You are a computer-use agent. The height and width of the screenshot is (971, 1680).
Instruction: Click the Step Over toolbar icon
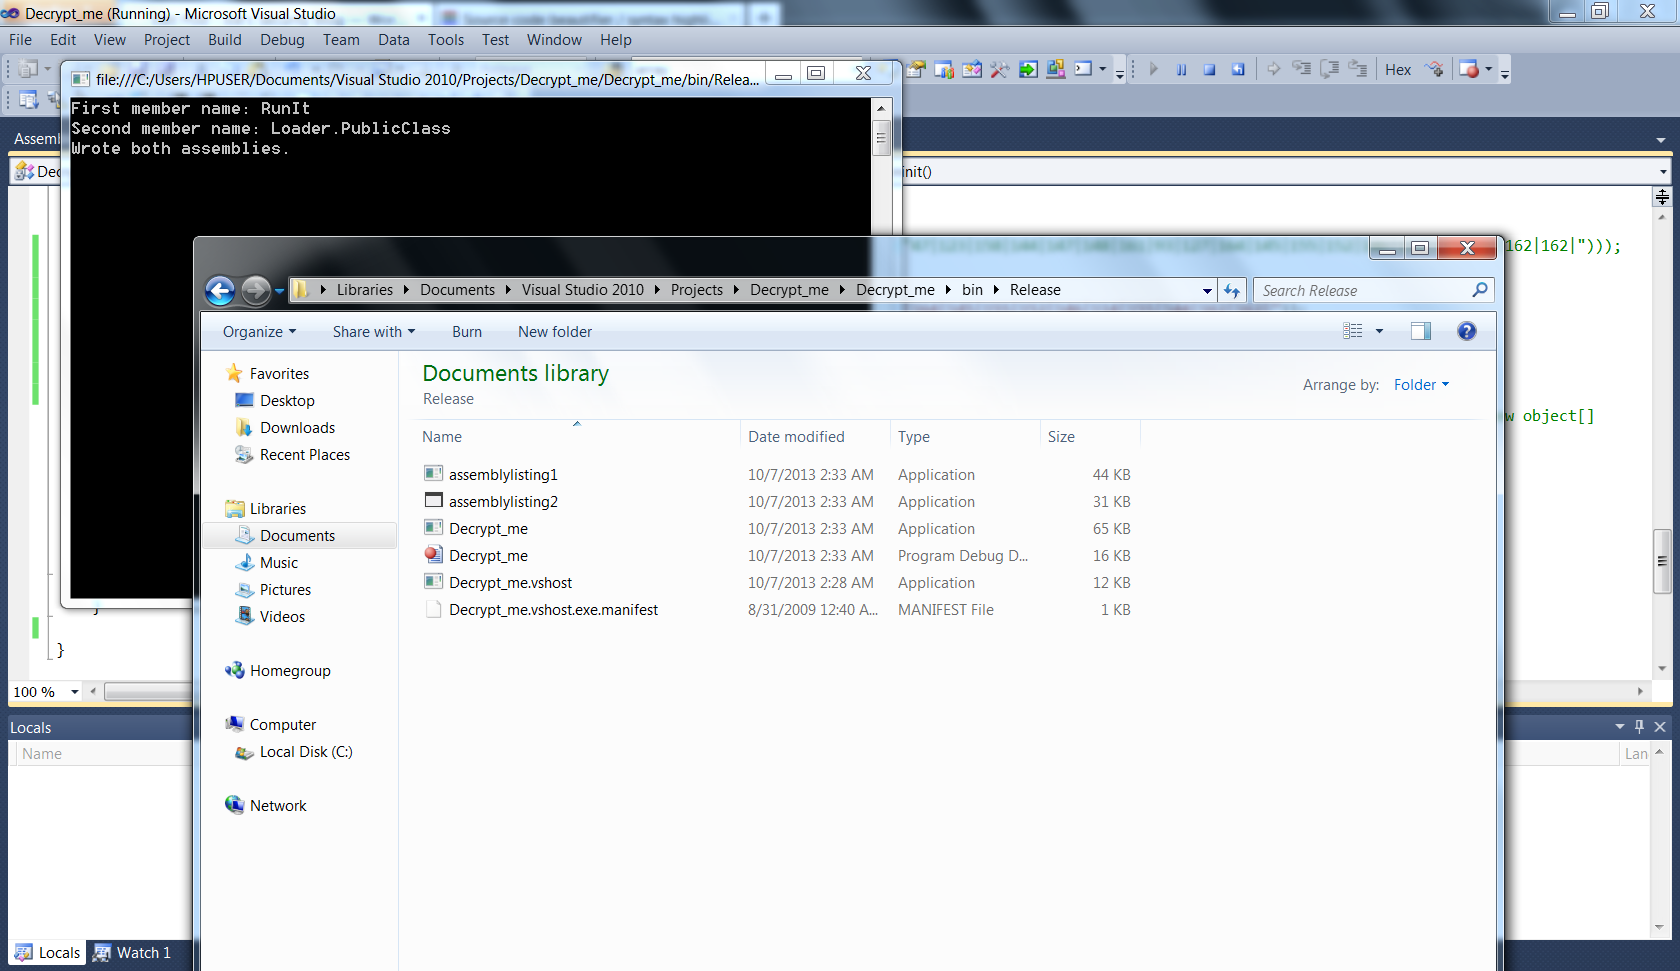pyautogui.click(x=1329, y=70)
